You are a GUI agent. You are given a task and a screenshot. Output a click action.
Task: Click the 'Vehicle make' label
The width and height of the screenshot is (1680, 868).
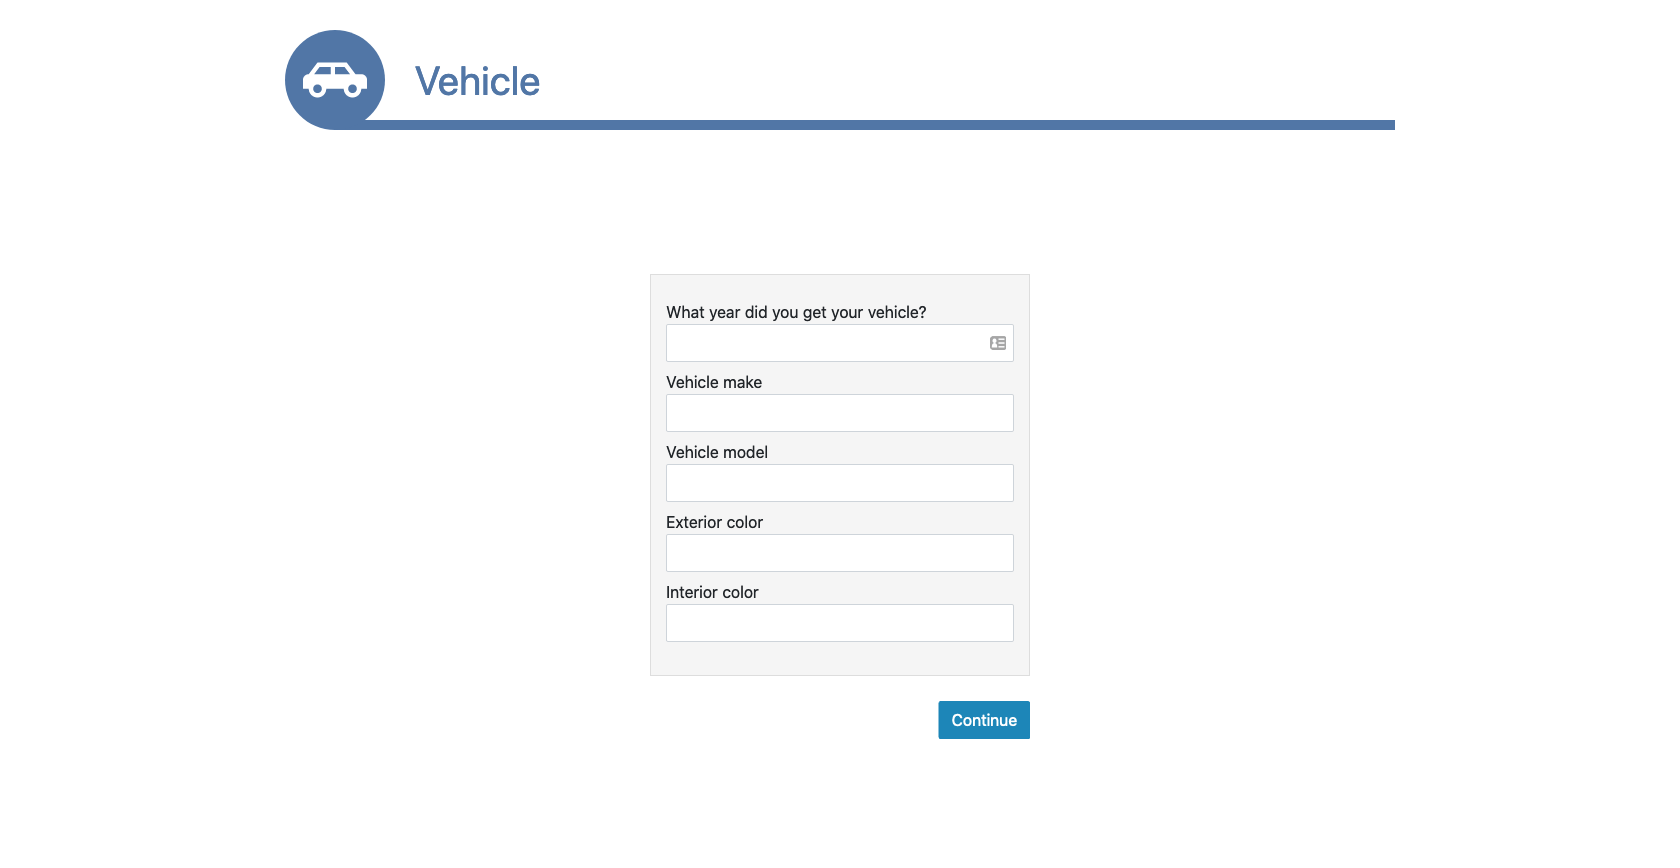coord(713,382)
